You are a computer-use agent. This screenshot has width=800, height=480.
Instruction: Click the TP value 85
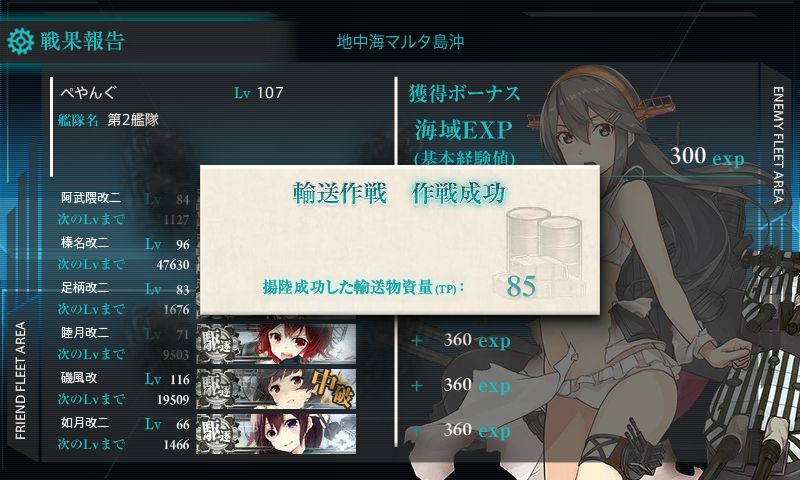click(x=521, y=286)
